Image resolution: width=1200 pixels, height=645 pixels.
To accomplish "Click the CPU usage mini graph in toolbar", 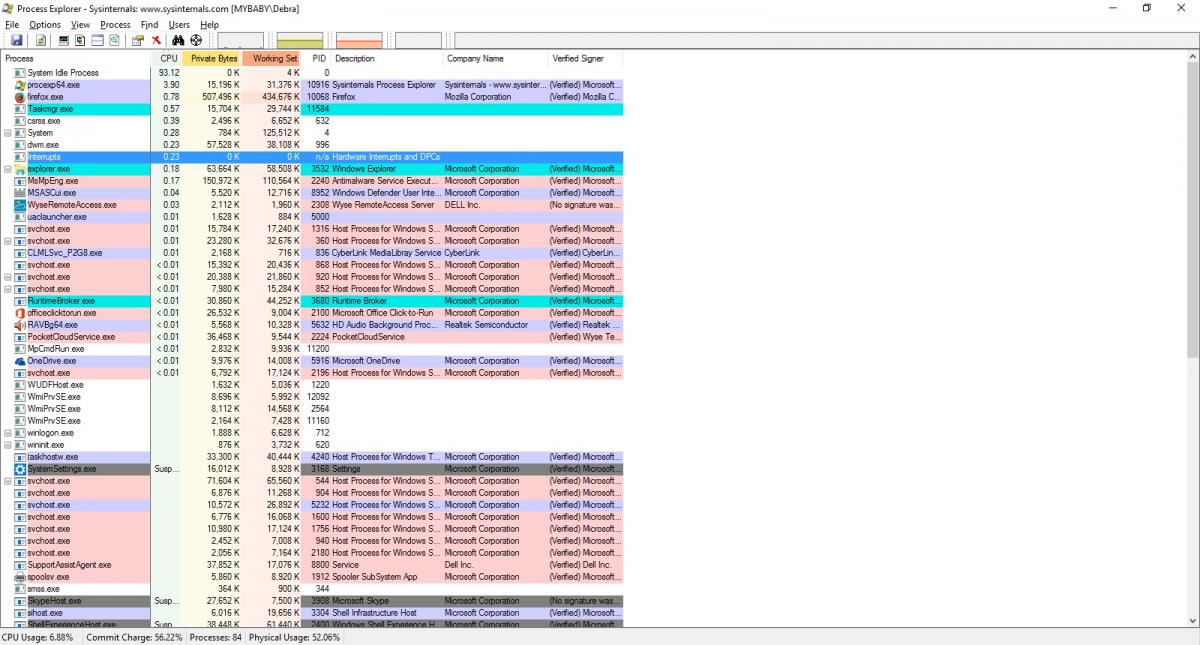I will (241, 40).
